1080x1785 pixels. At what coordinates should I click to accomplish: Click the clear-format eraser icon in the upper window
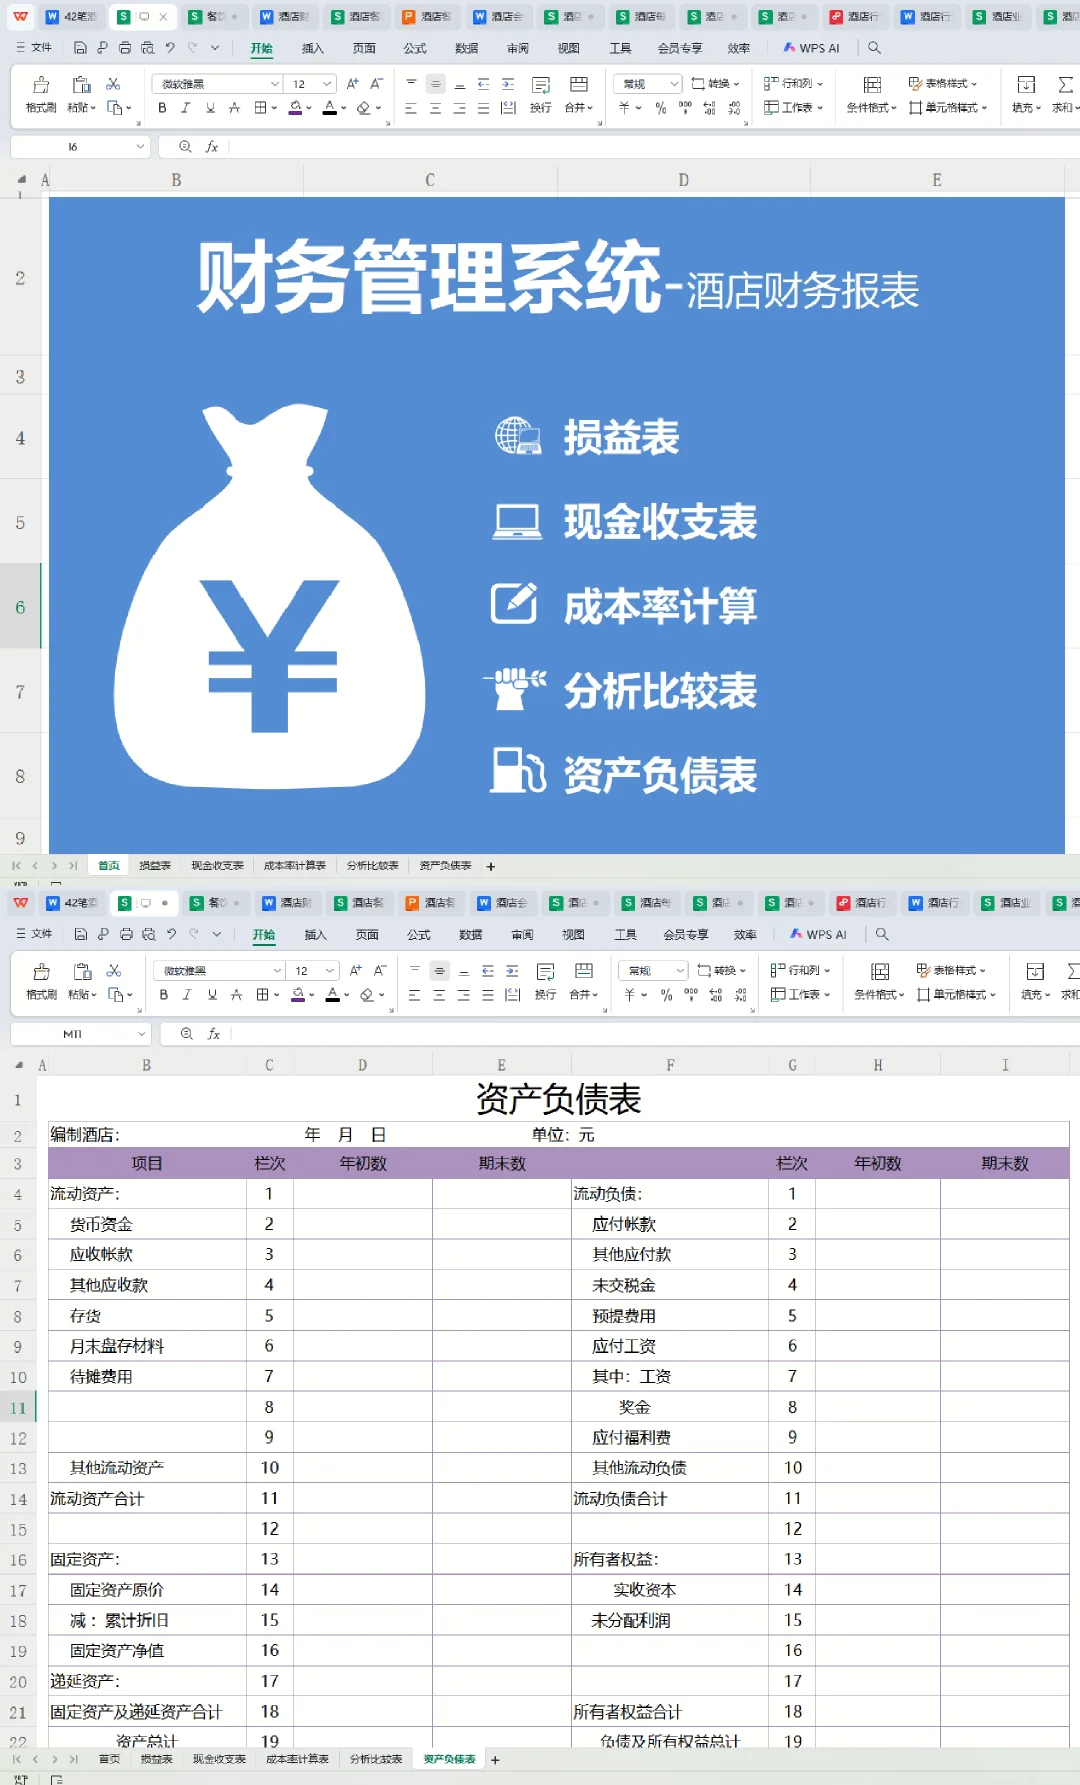[363, 108]
